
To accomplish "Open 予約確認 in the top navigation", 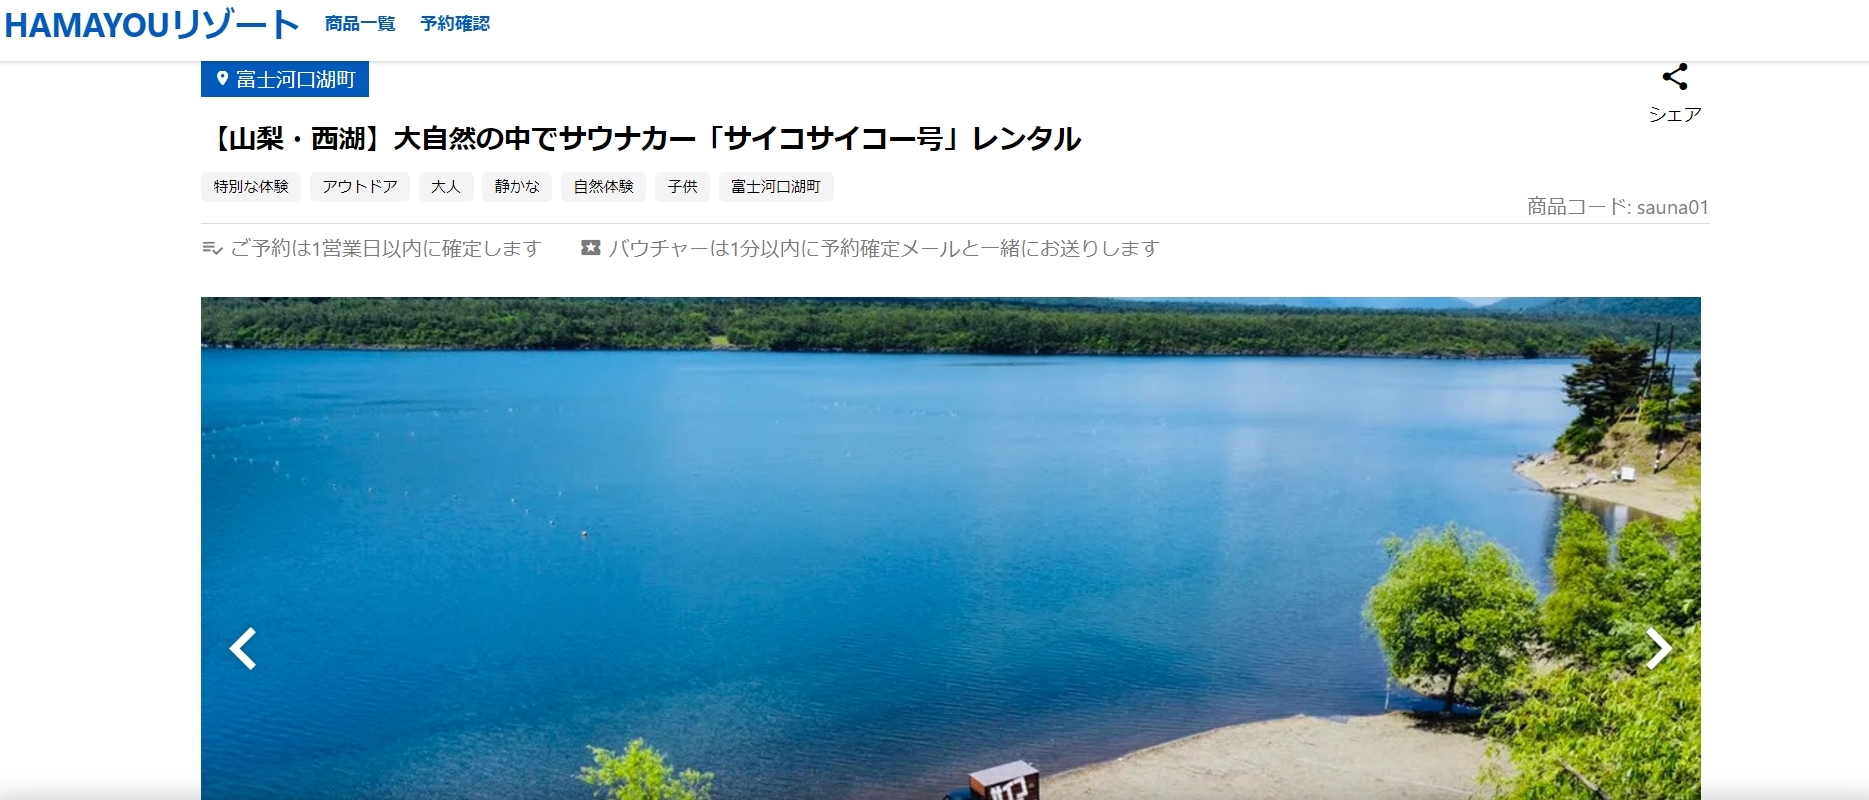I will 455,23.
